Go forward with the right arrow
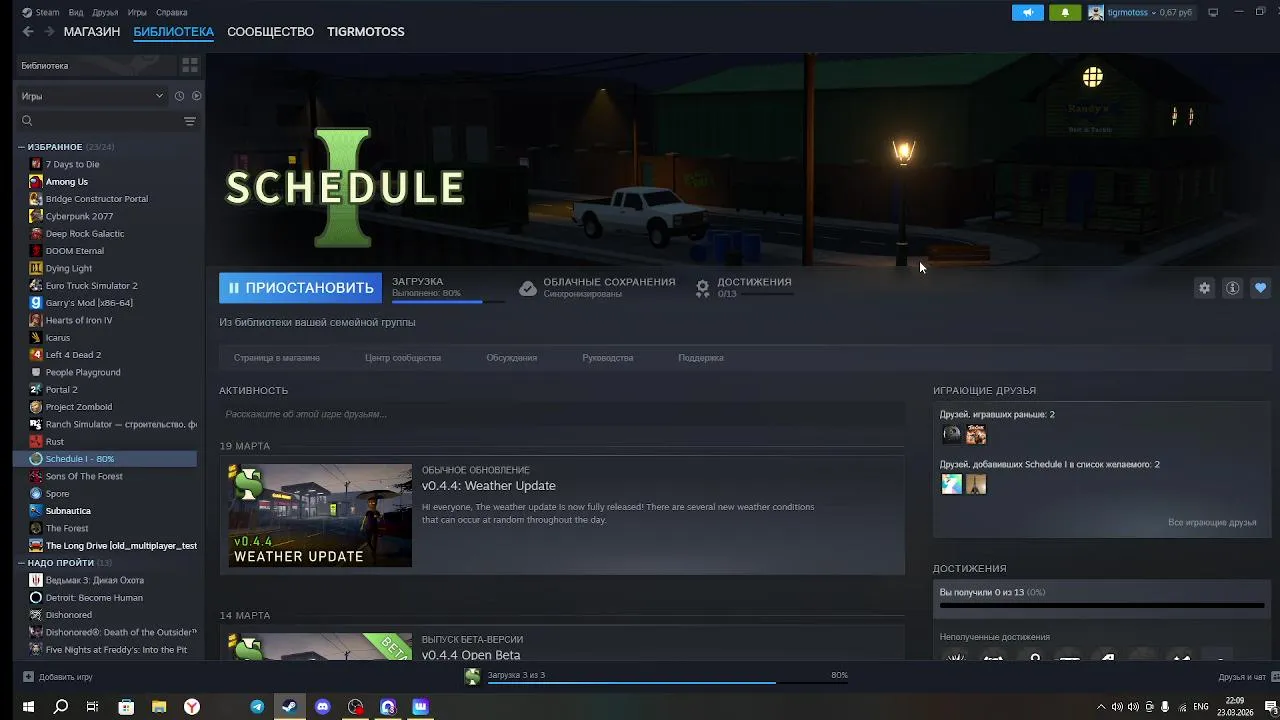Image resolution: width=1280 pixels, height=720 pixels. click(50, 32)
